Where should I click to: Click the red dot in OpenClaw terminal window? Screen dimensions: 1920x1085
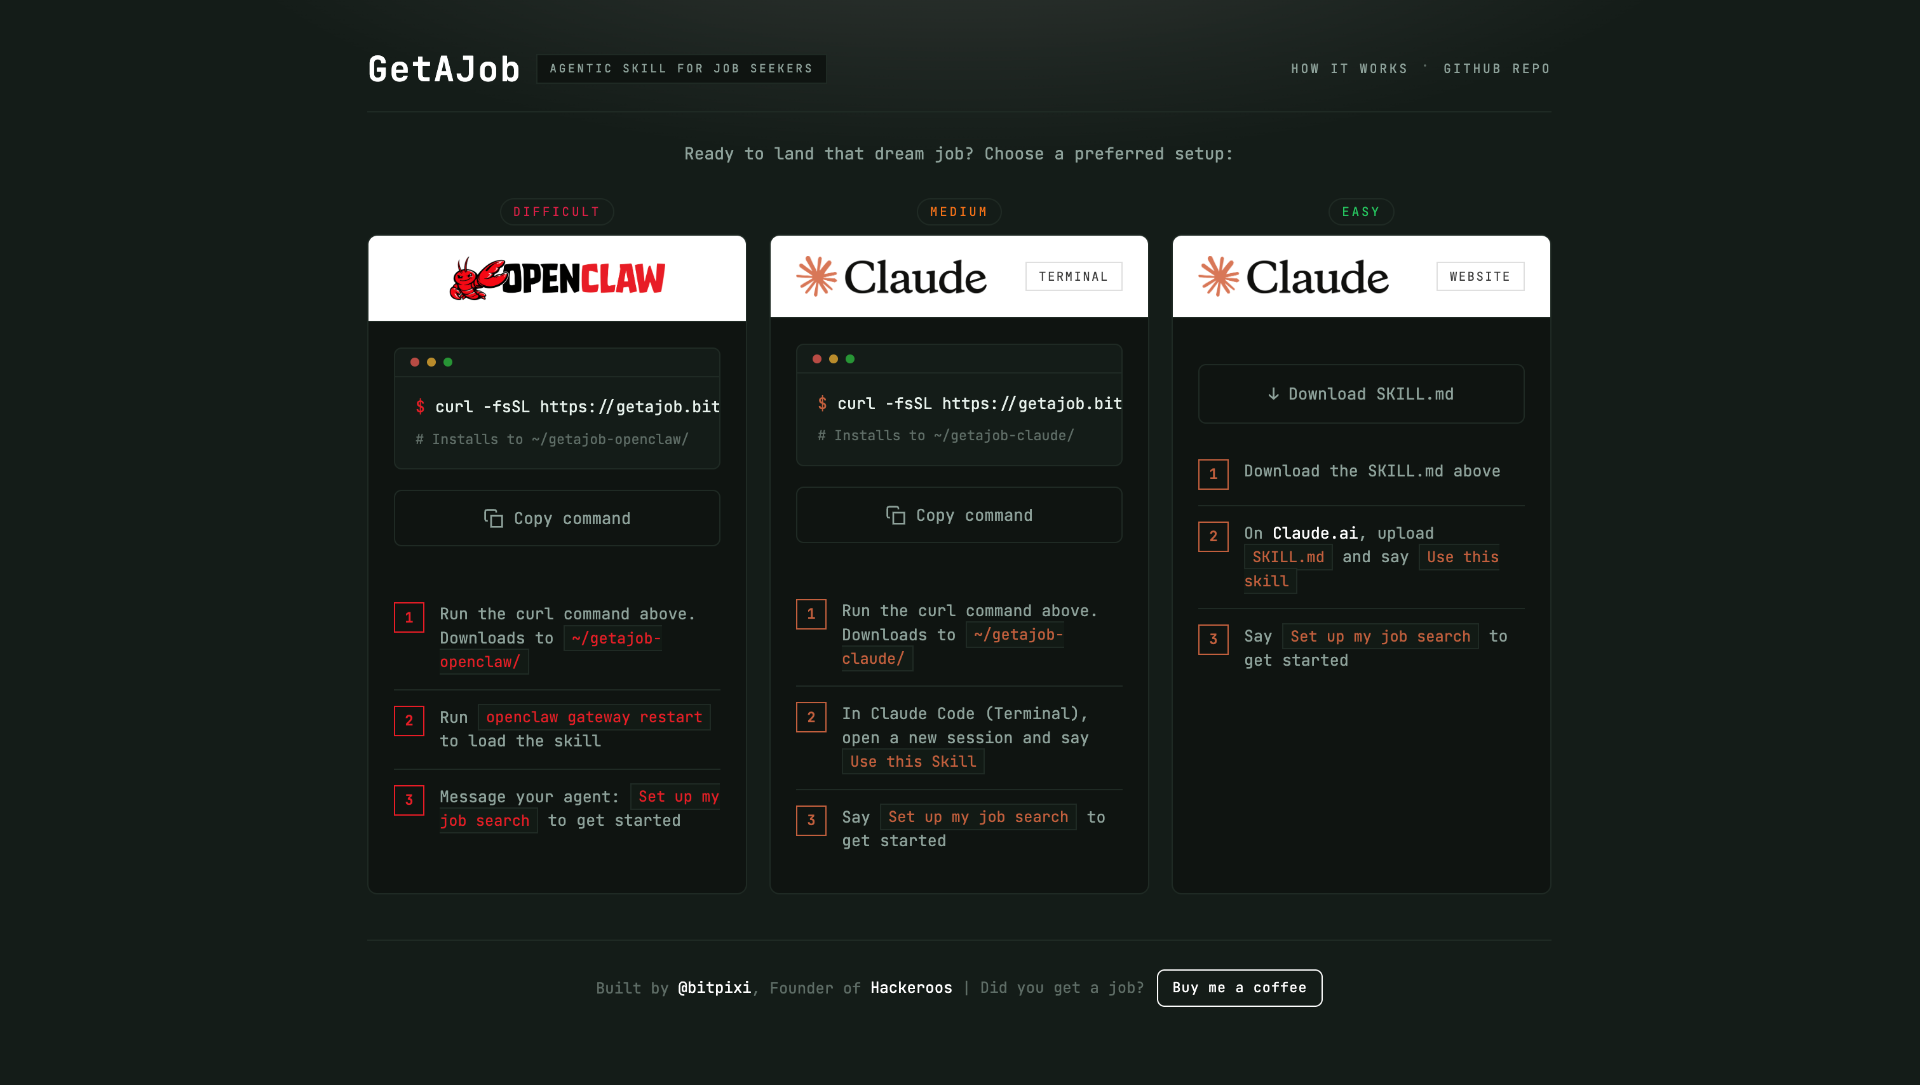coord(415,362)
